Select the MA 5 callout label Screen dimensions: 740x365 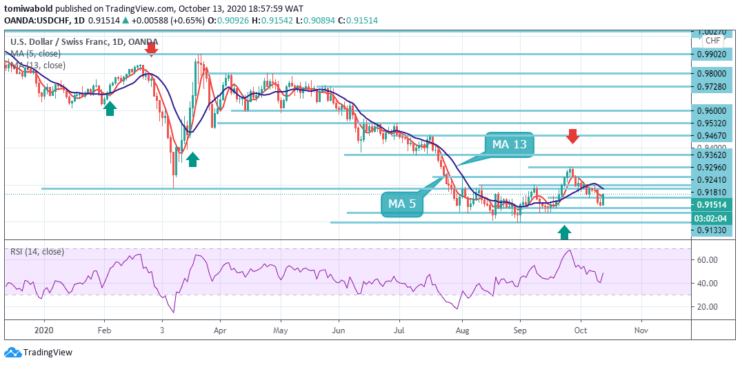402,204
